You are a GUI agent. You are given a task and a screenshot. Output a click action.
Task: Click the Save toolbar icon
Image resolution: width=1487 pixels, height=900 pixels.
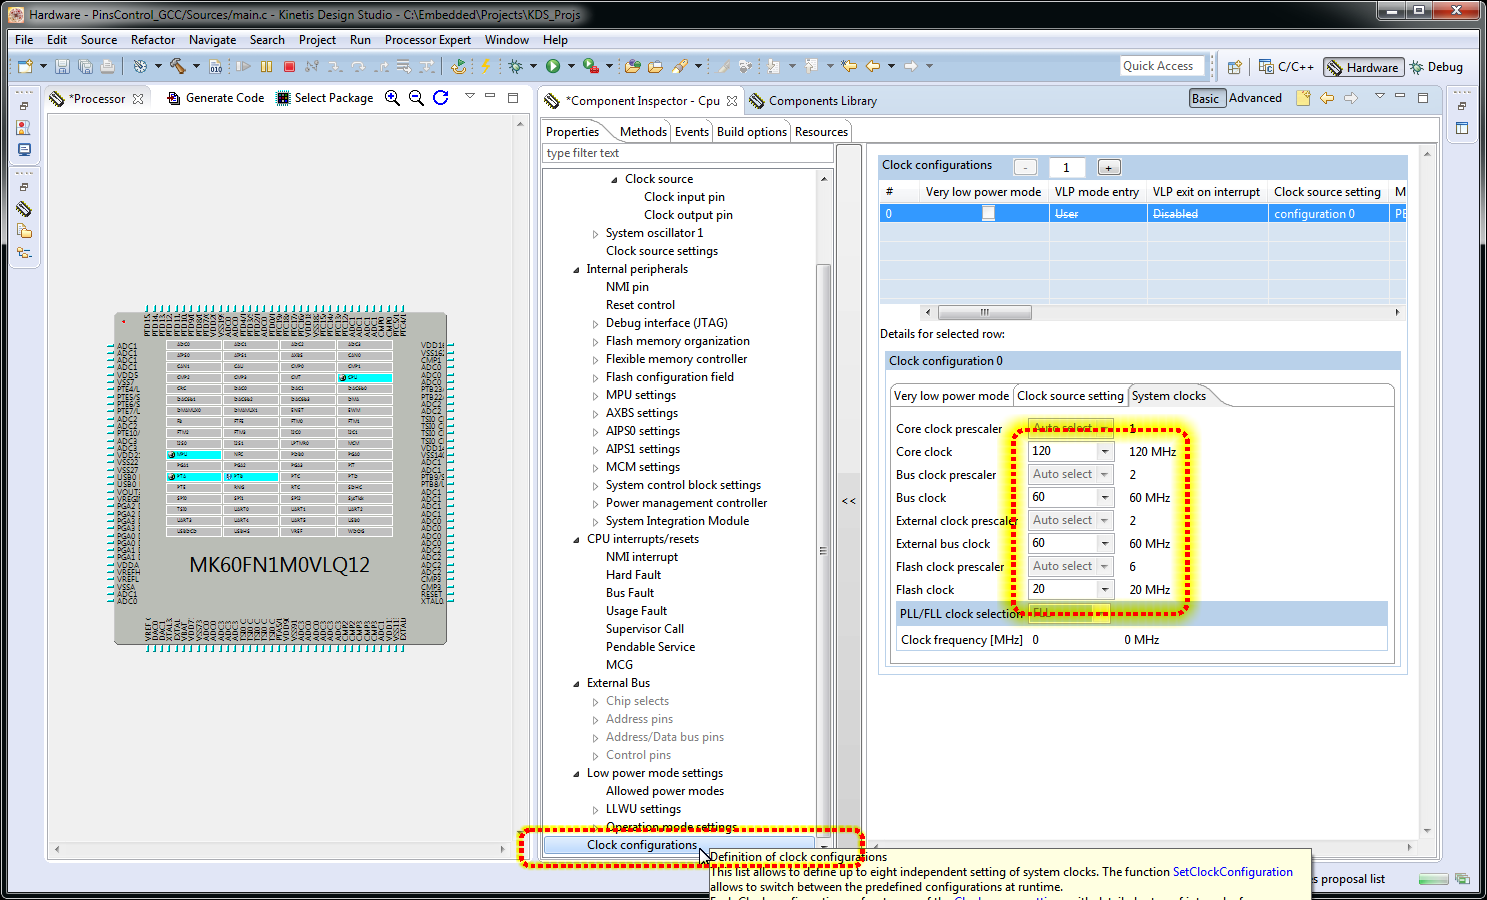[62, 66]
